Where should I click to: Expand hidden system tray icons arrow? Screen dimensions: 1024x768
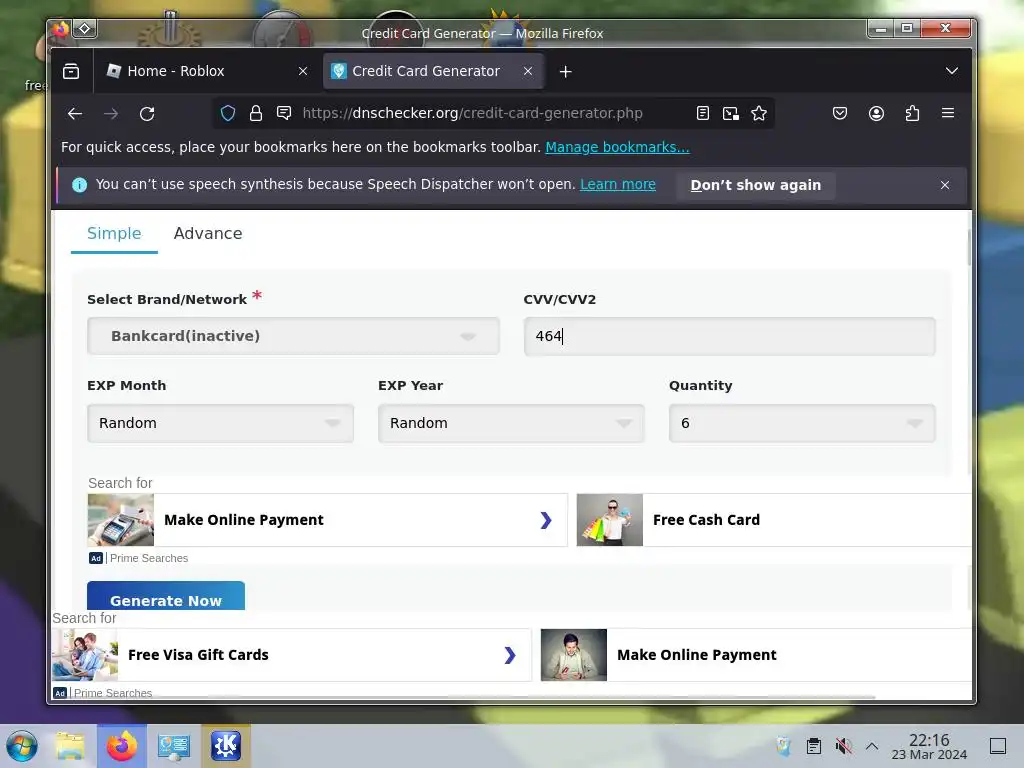point(872,746)
